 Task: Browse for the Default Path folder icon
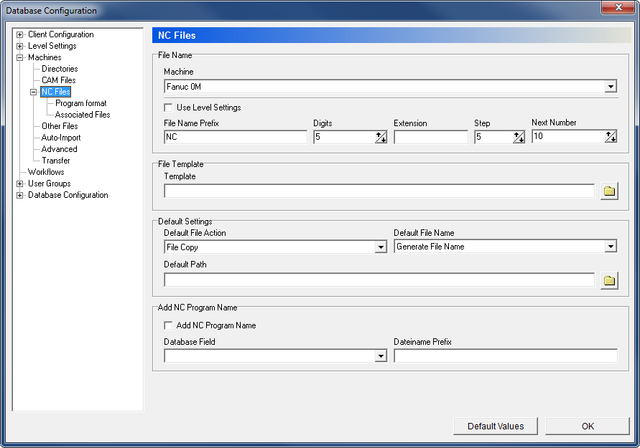click(x=609, y=280)
